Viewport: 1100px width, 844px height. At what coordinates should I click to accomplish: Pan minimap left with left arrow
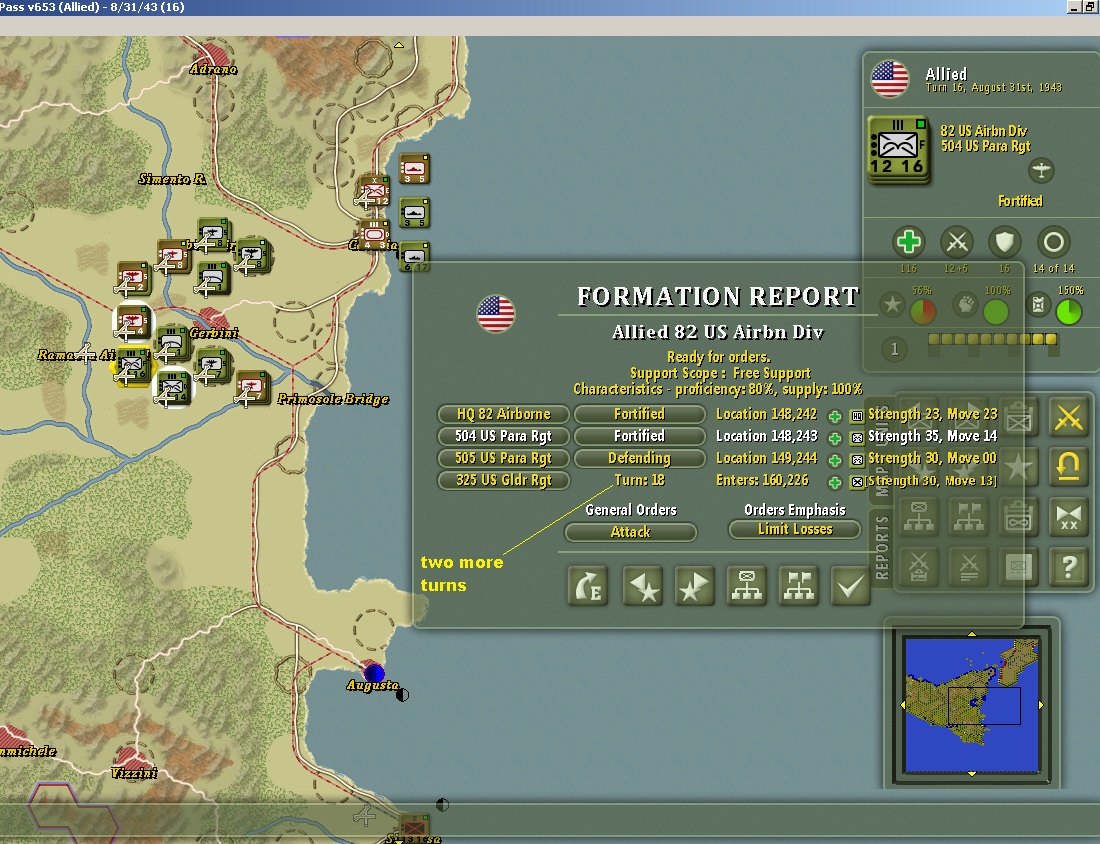pyautogui.click(x=903, y=704)
